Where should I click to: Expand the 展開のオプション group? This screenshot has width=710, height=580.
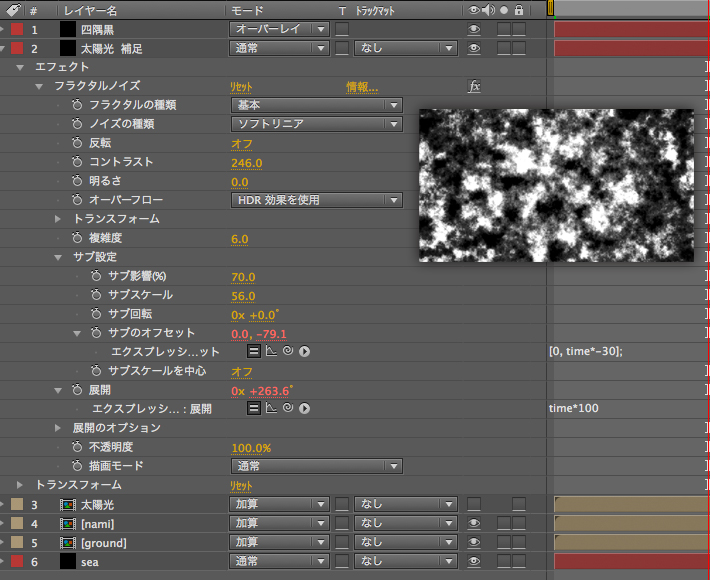[58, 428]
